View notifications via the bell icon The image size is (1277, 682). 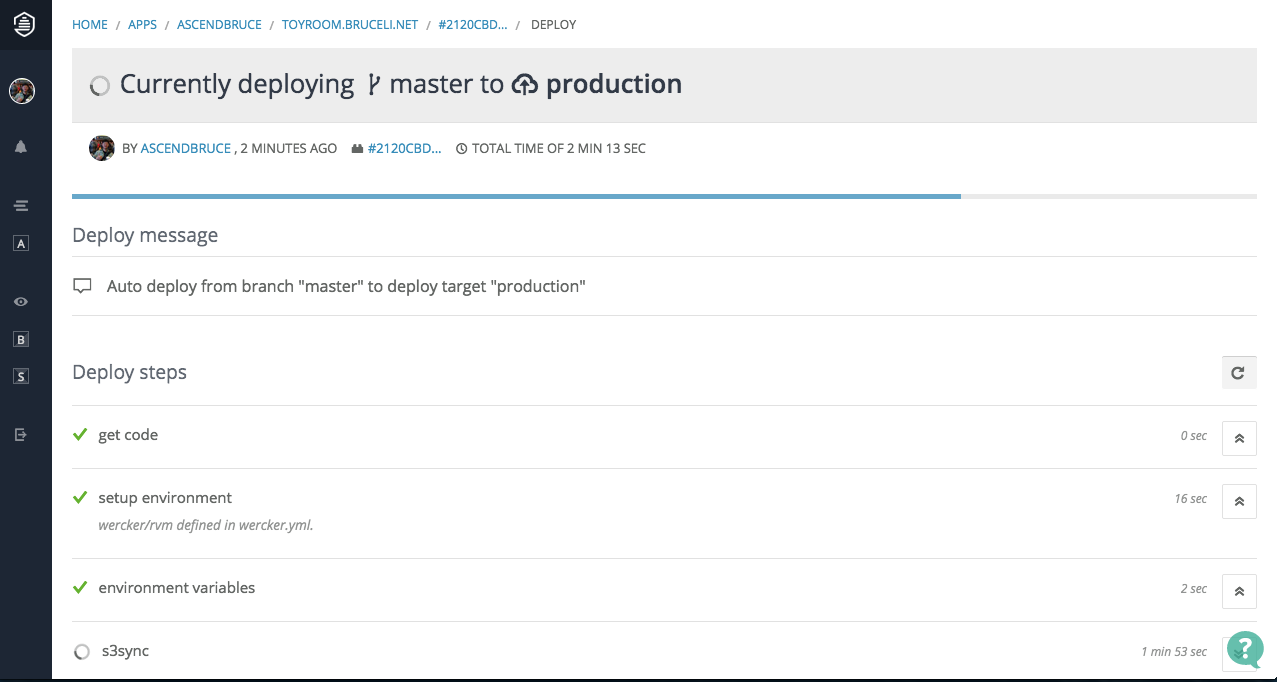click(21, 147)
